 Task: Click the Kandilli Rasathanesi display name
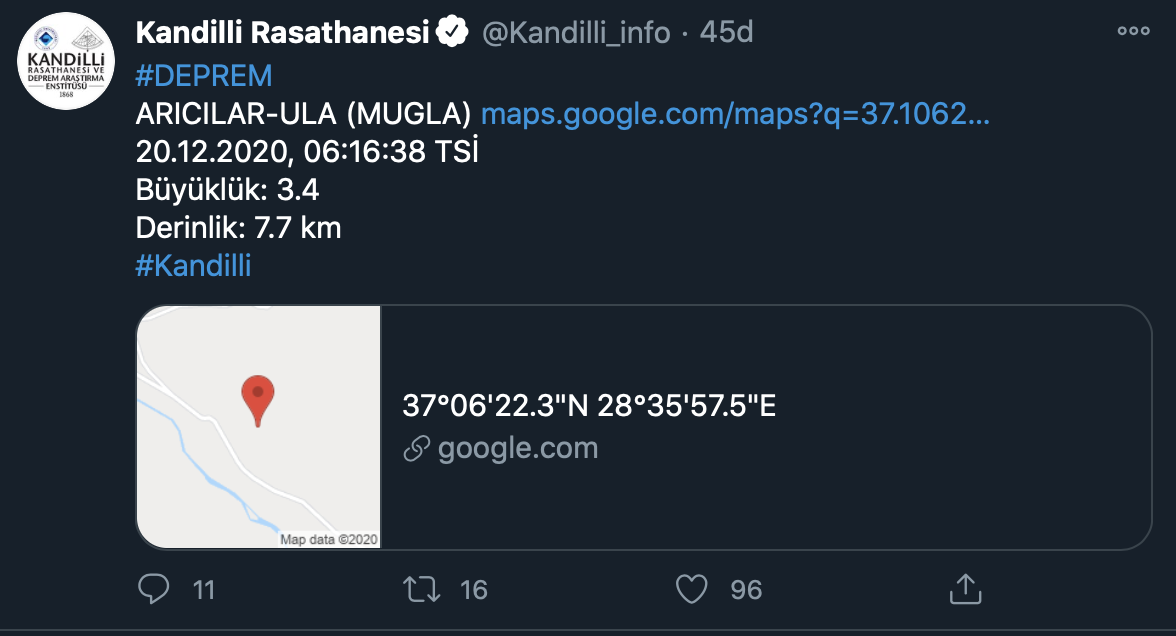pyautogui.click(x=284, y=33)
